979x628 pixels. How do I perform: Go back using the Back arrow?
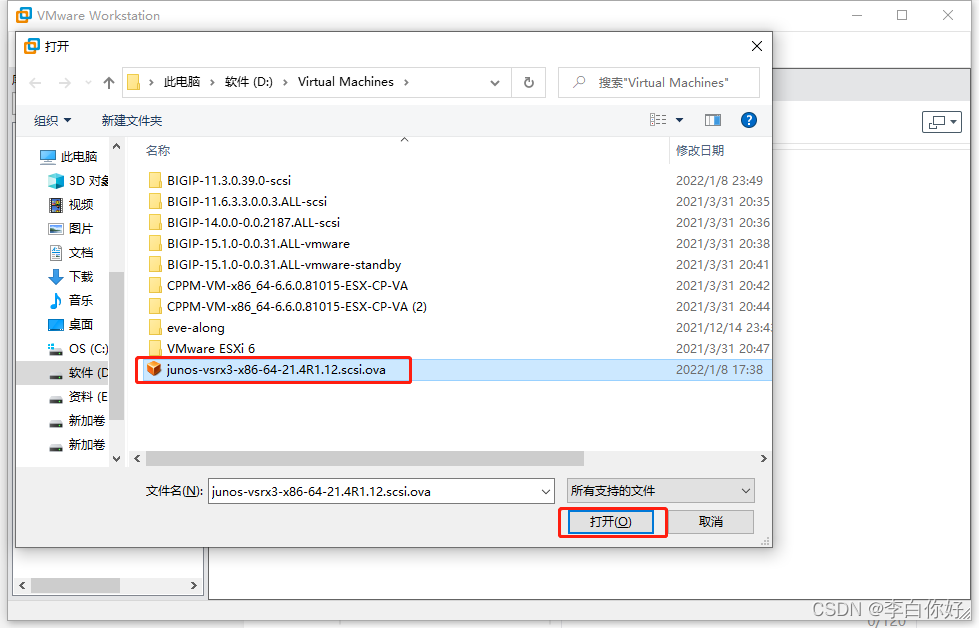click(x=36, y=82)
